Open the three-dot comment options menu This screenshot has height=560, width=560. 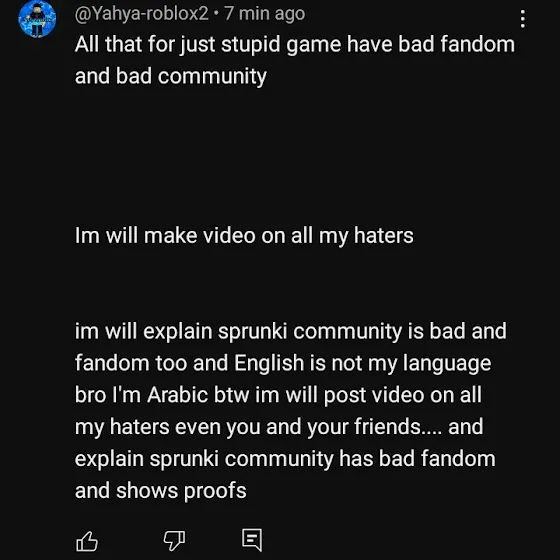(x=522, y=19)
